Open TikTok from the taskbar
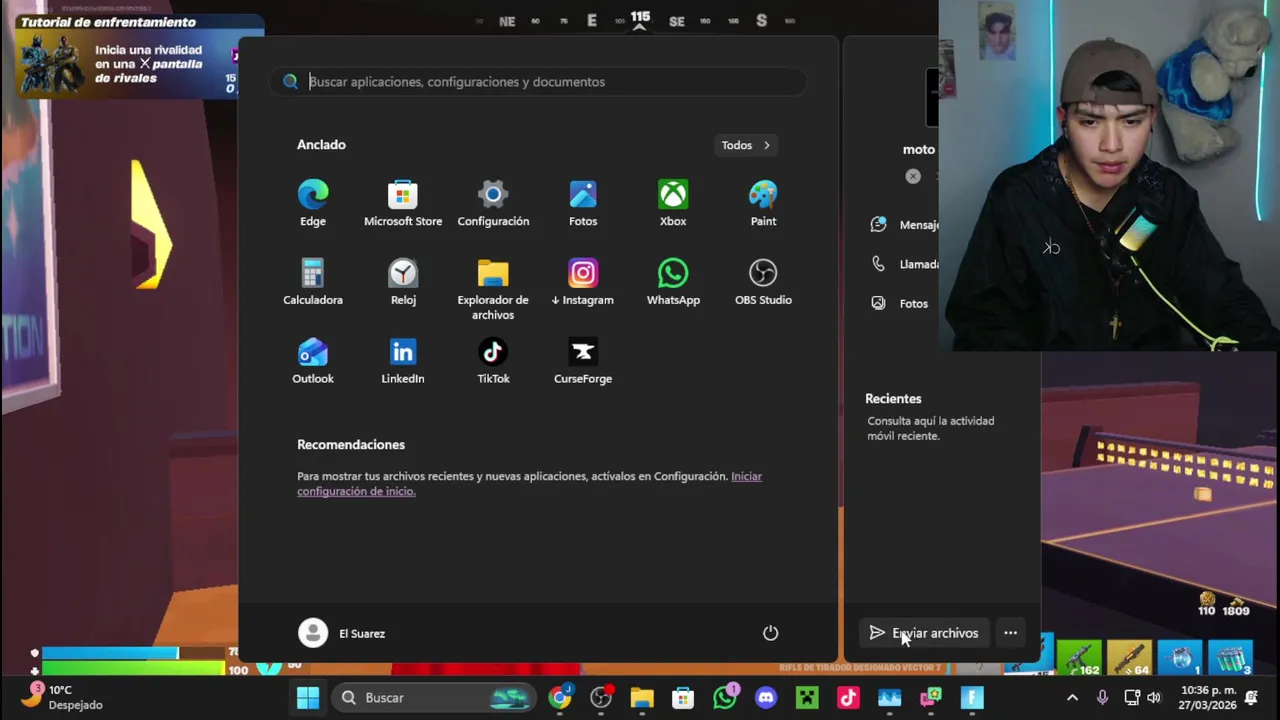 (x=848, y=698)
